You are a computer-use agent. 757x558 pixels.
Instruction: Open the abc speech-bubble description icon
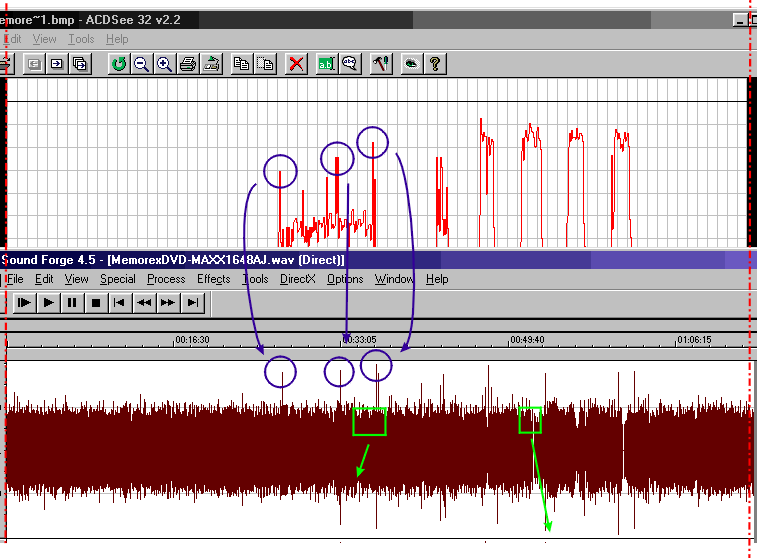(350, 64)
